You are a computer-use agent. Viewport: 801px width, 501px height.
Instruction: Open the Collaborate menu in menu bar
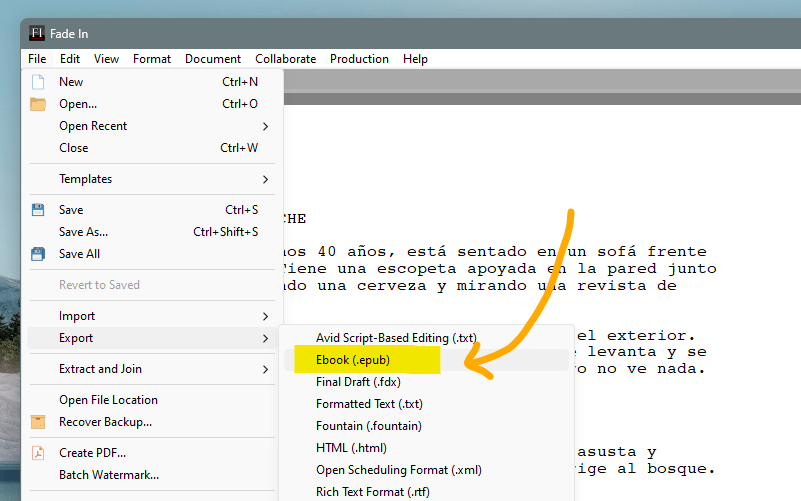click(x=286, y=59)
